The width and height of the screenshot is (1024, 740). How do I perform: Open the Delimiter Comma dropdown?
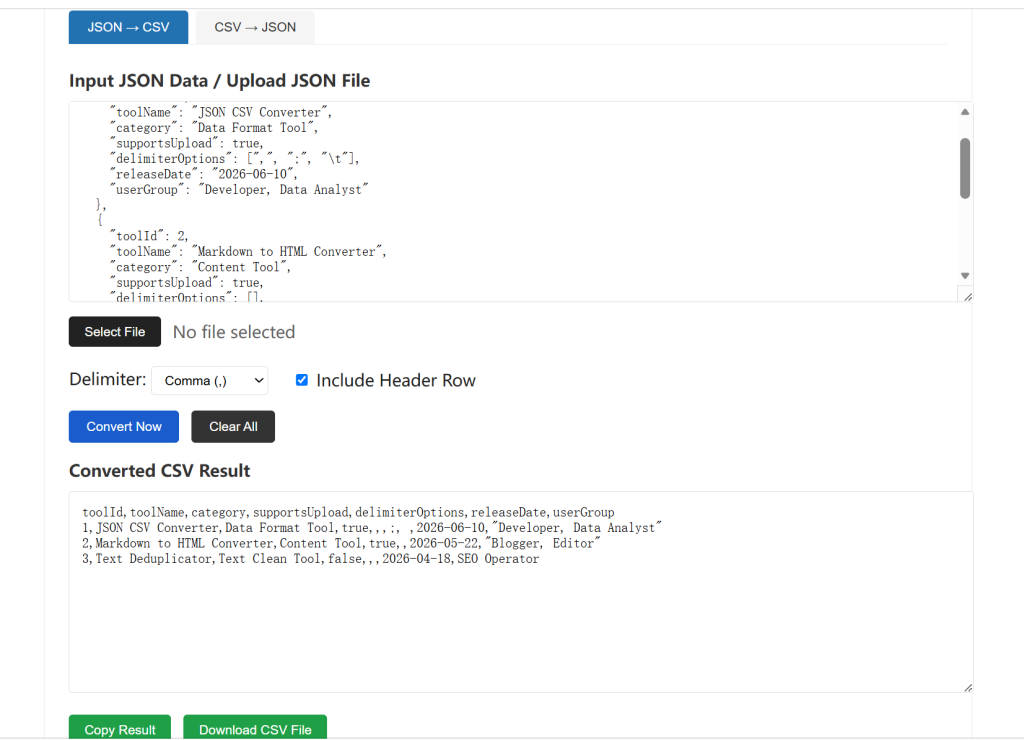210,381
